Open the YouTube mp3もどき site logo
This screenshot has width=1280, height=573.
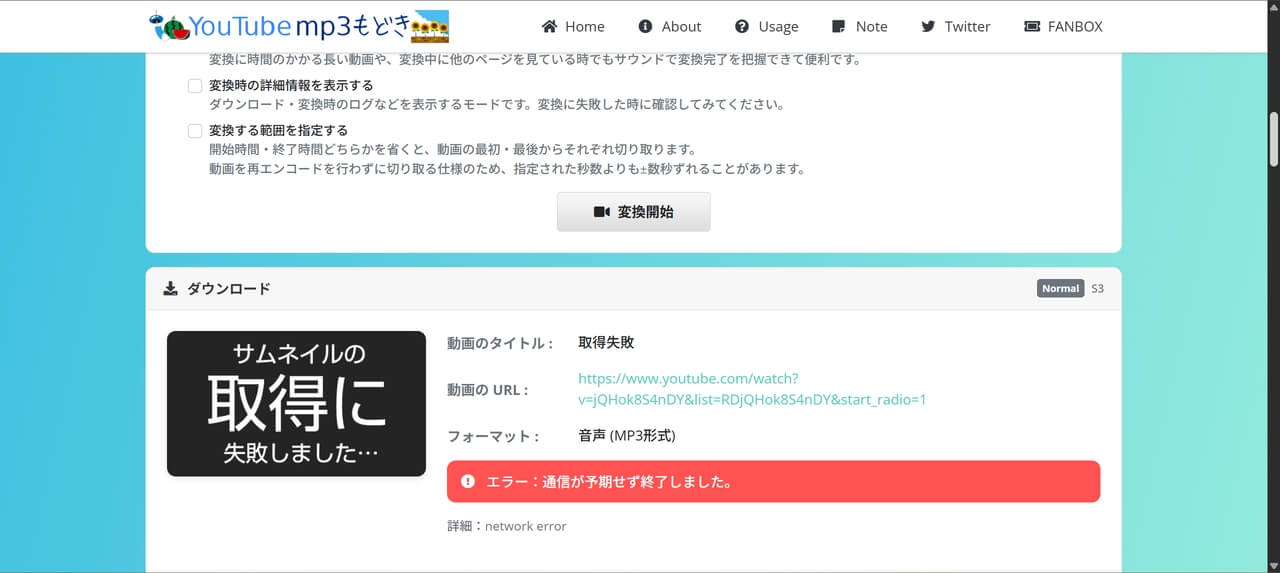pyautogui.click(x=298, y=26)
